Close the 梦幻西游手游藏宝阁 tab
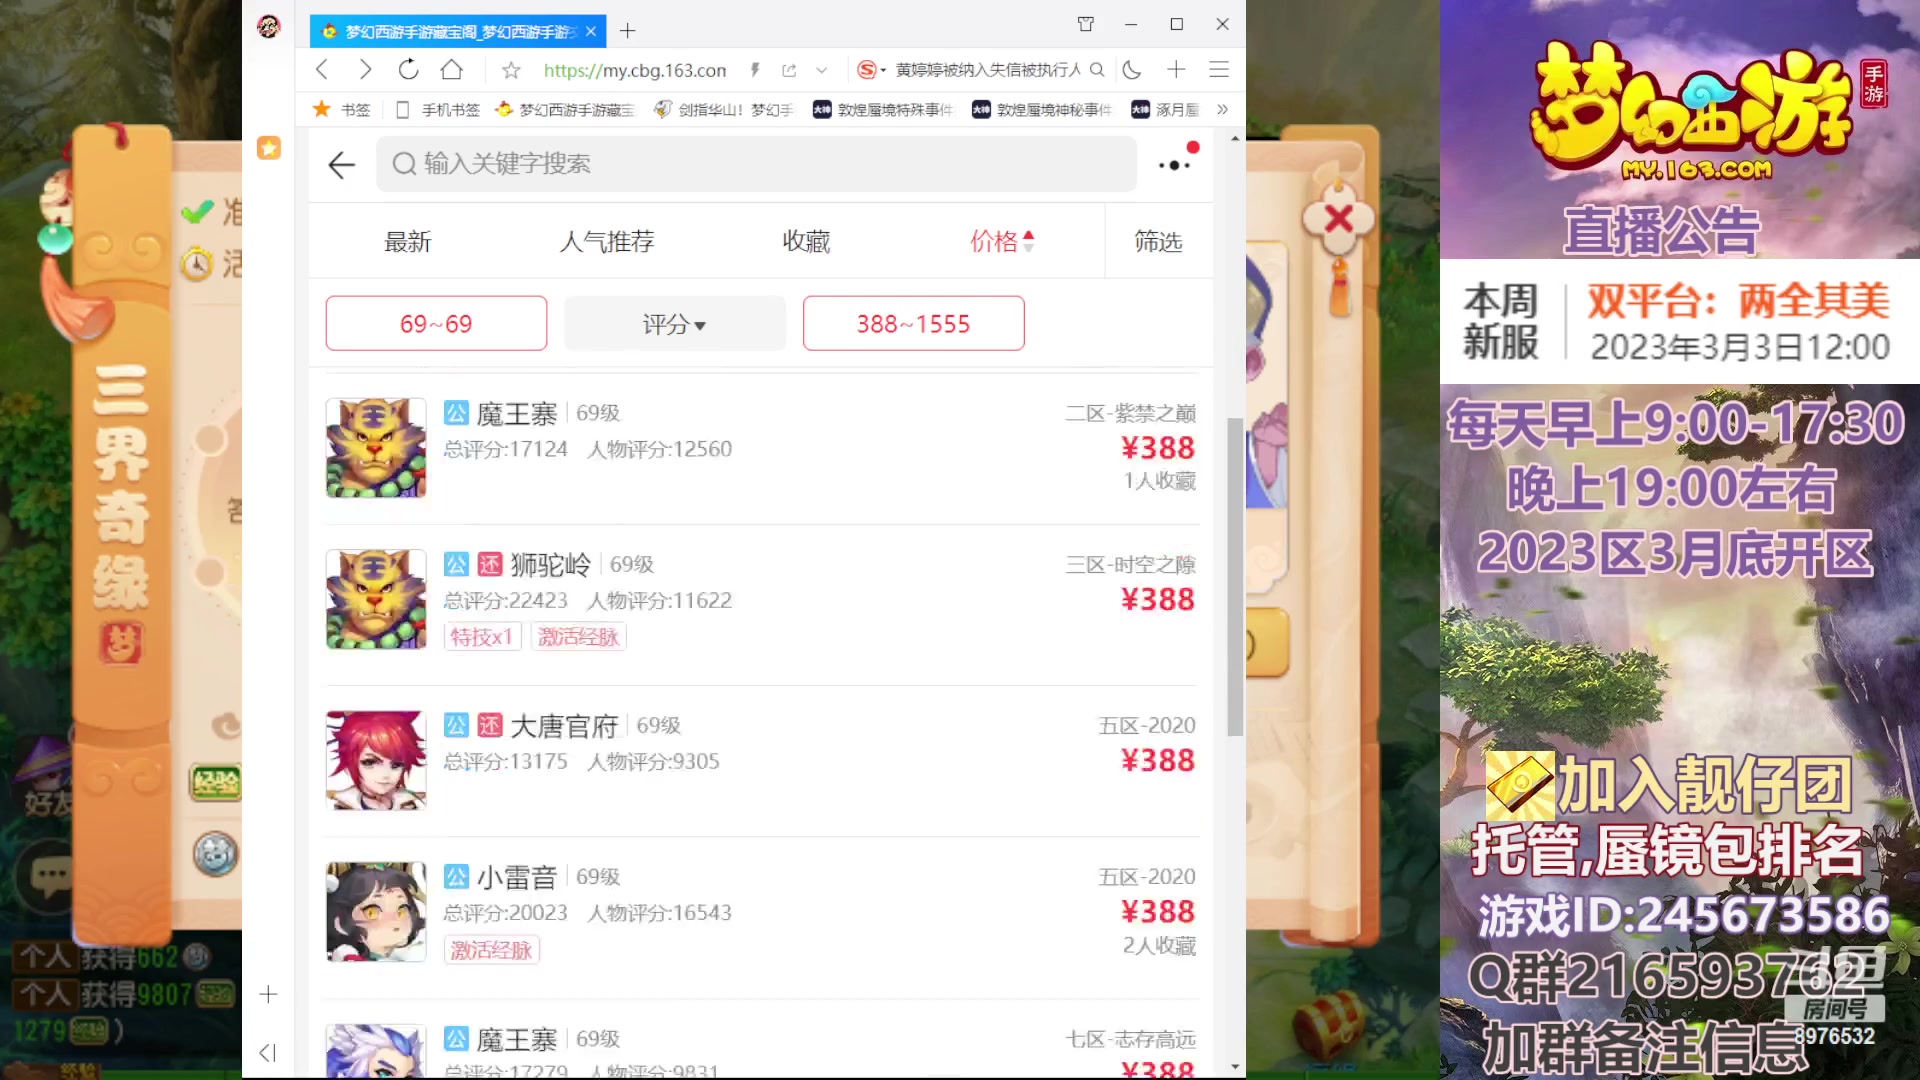Image resolution: width=1920 pixels, height=1080 pixels. pyautogui.click(x=591, y=32)
